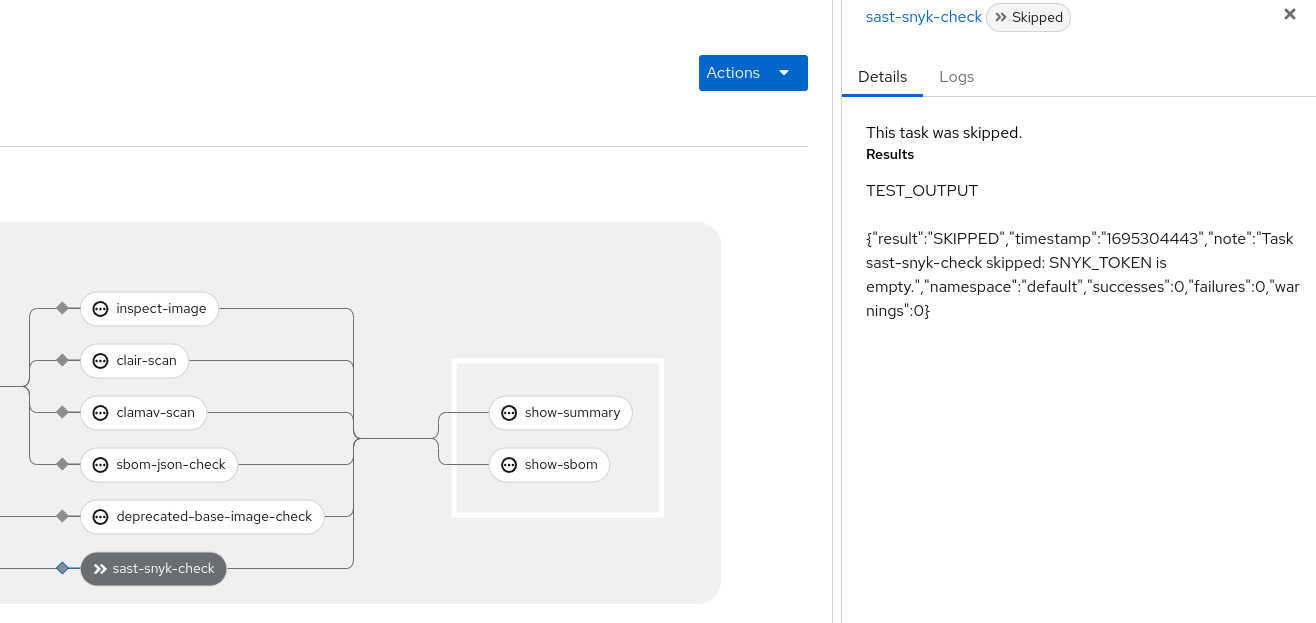Open the sast-snyk-check task link

(924, 17)
